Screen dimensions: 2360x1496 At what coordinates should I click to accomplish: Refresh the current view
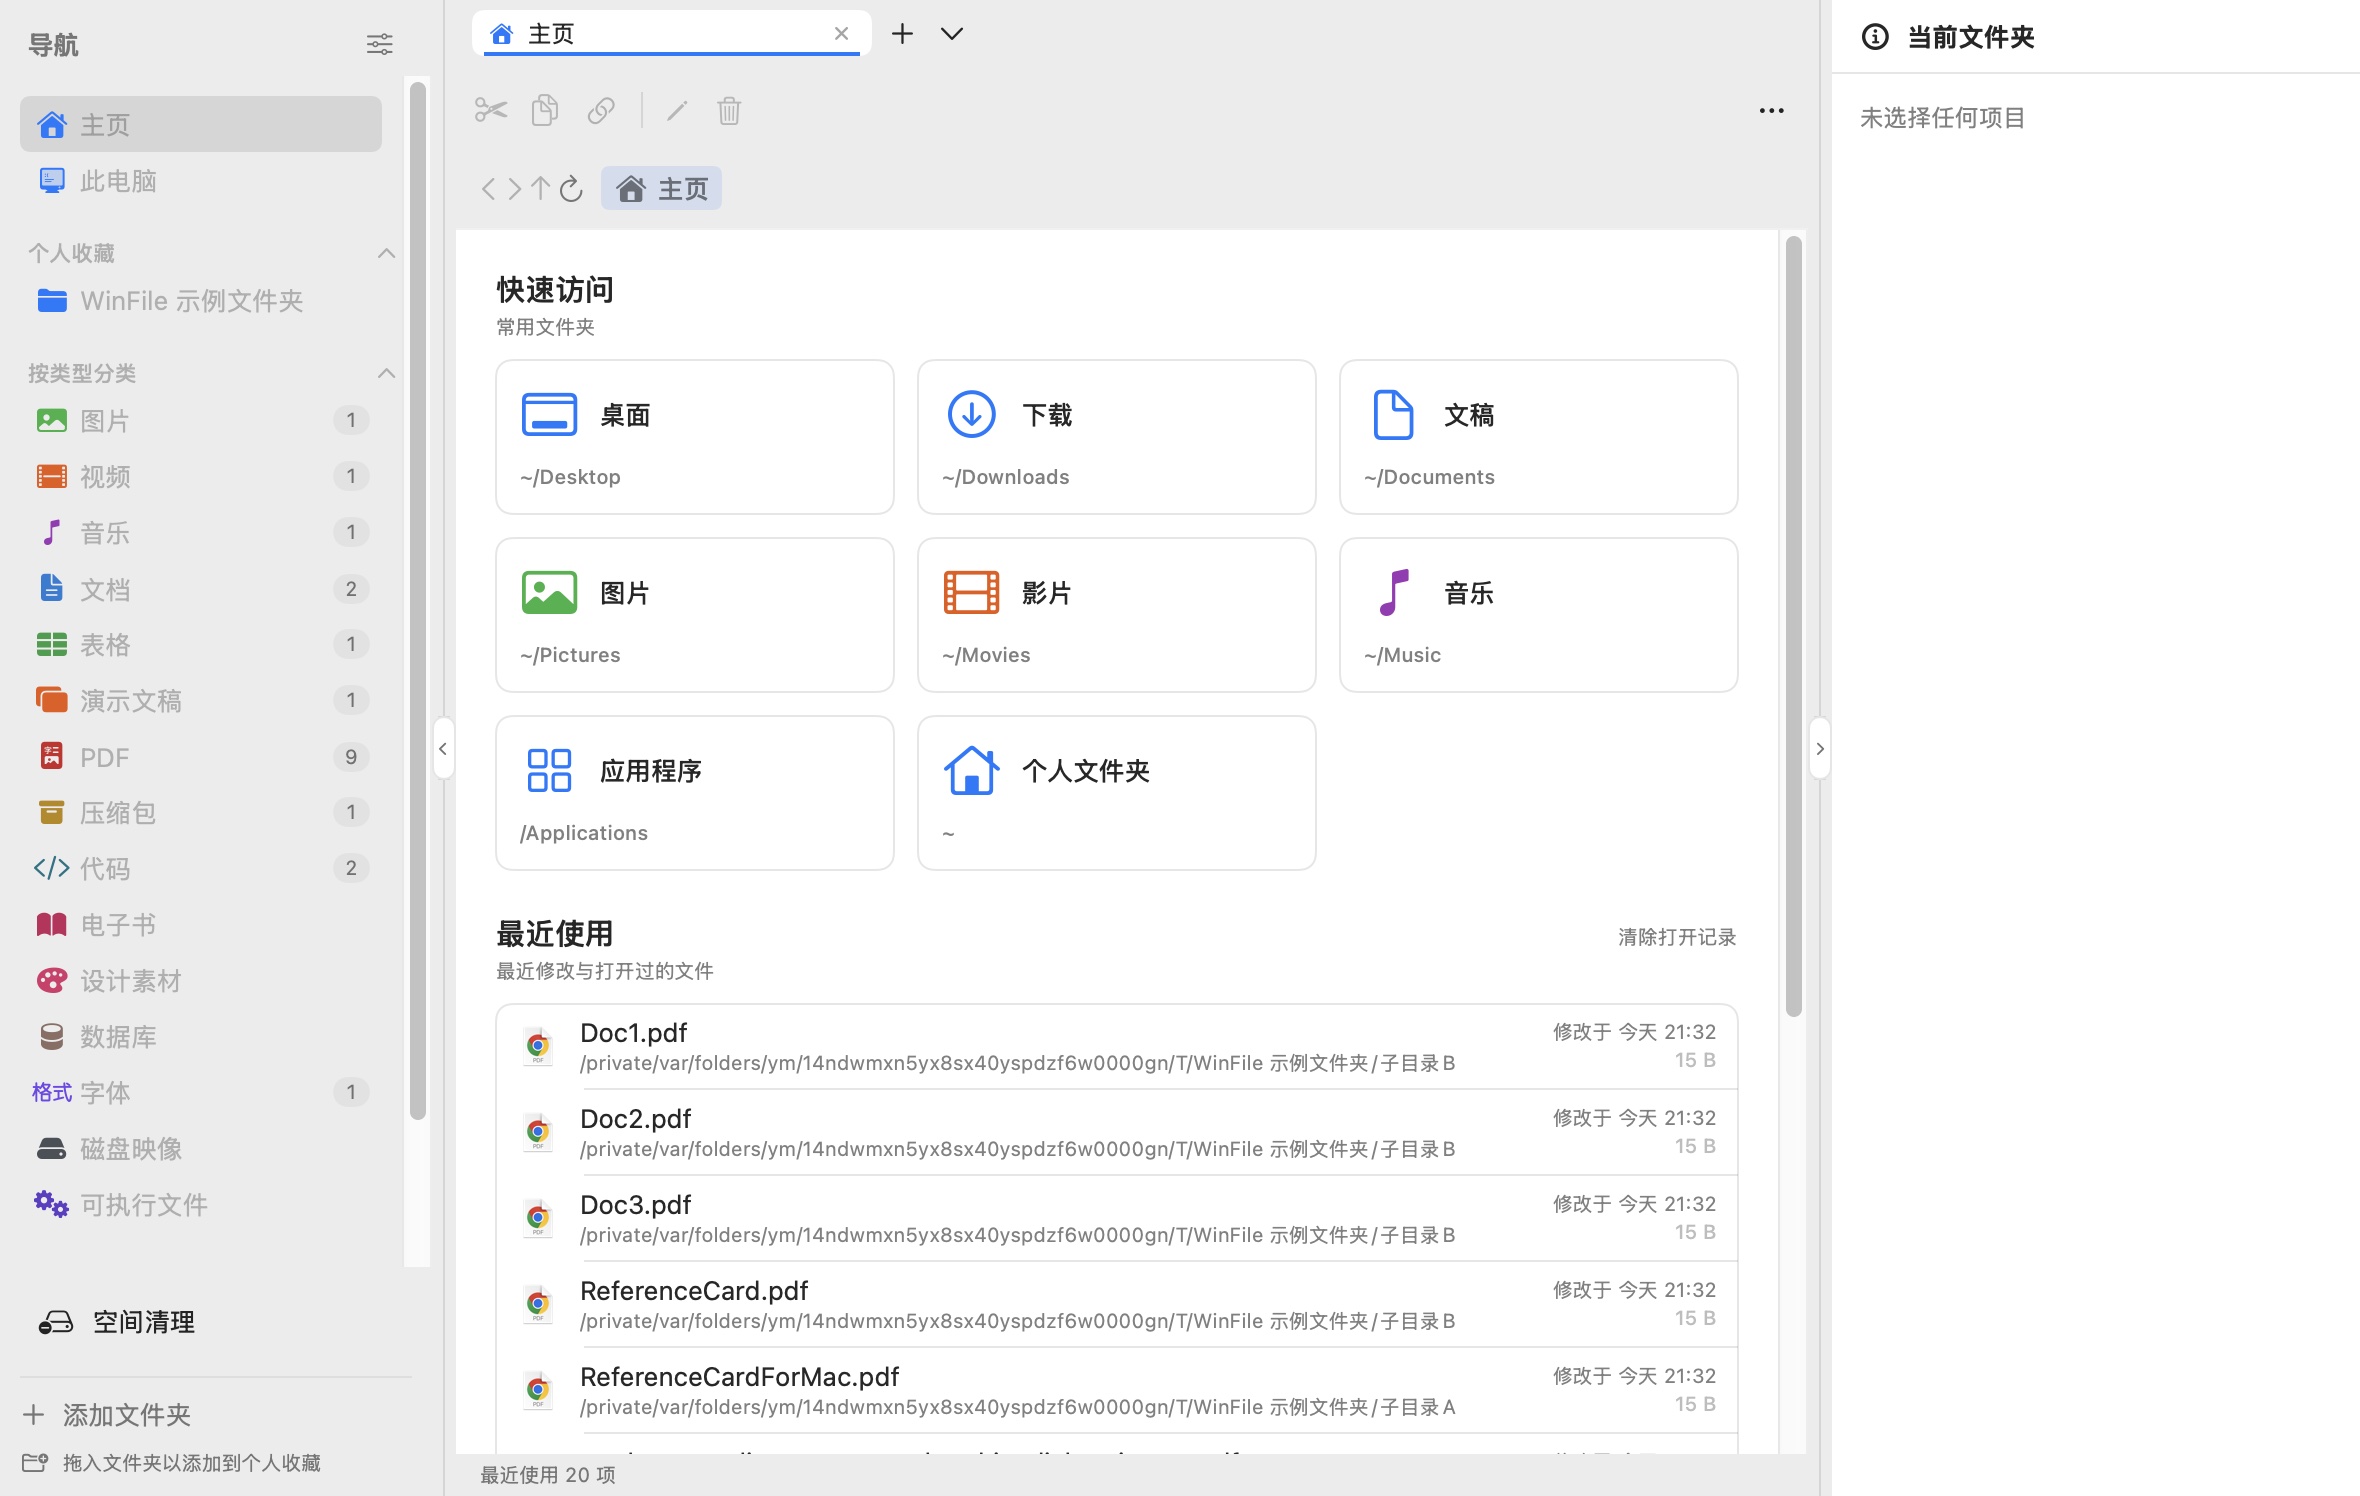point(571,189)
